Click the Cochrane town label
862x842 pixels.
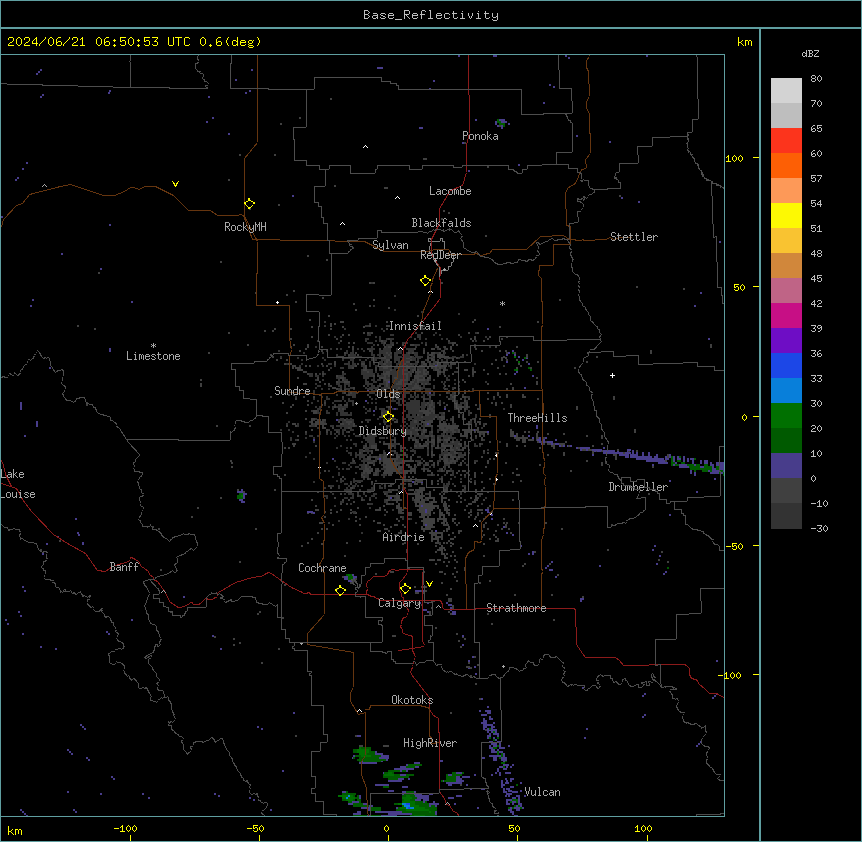pos(322,568)
